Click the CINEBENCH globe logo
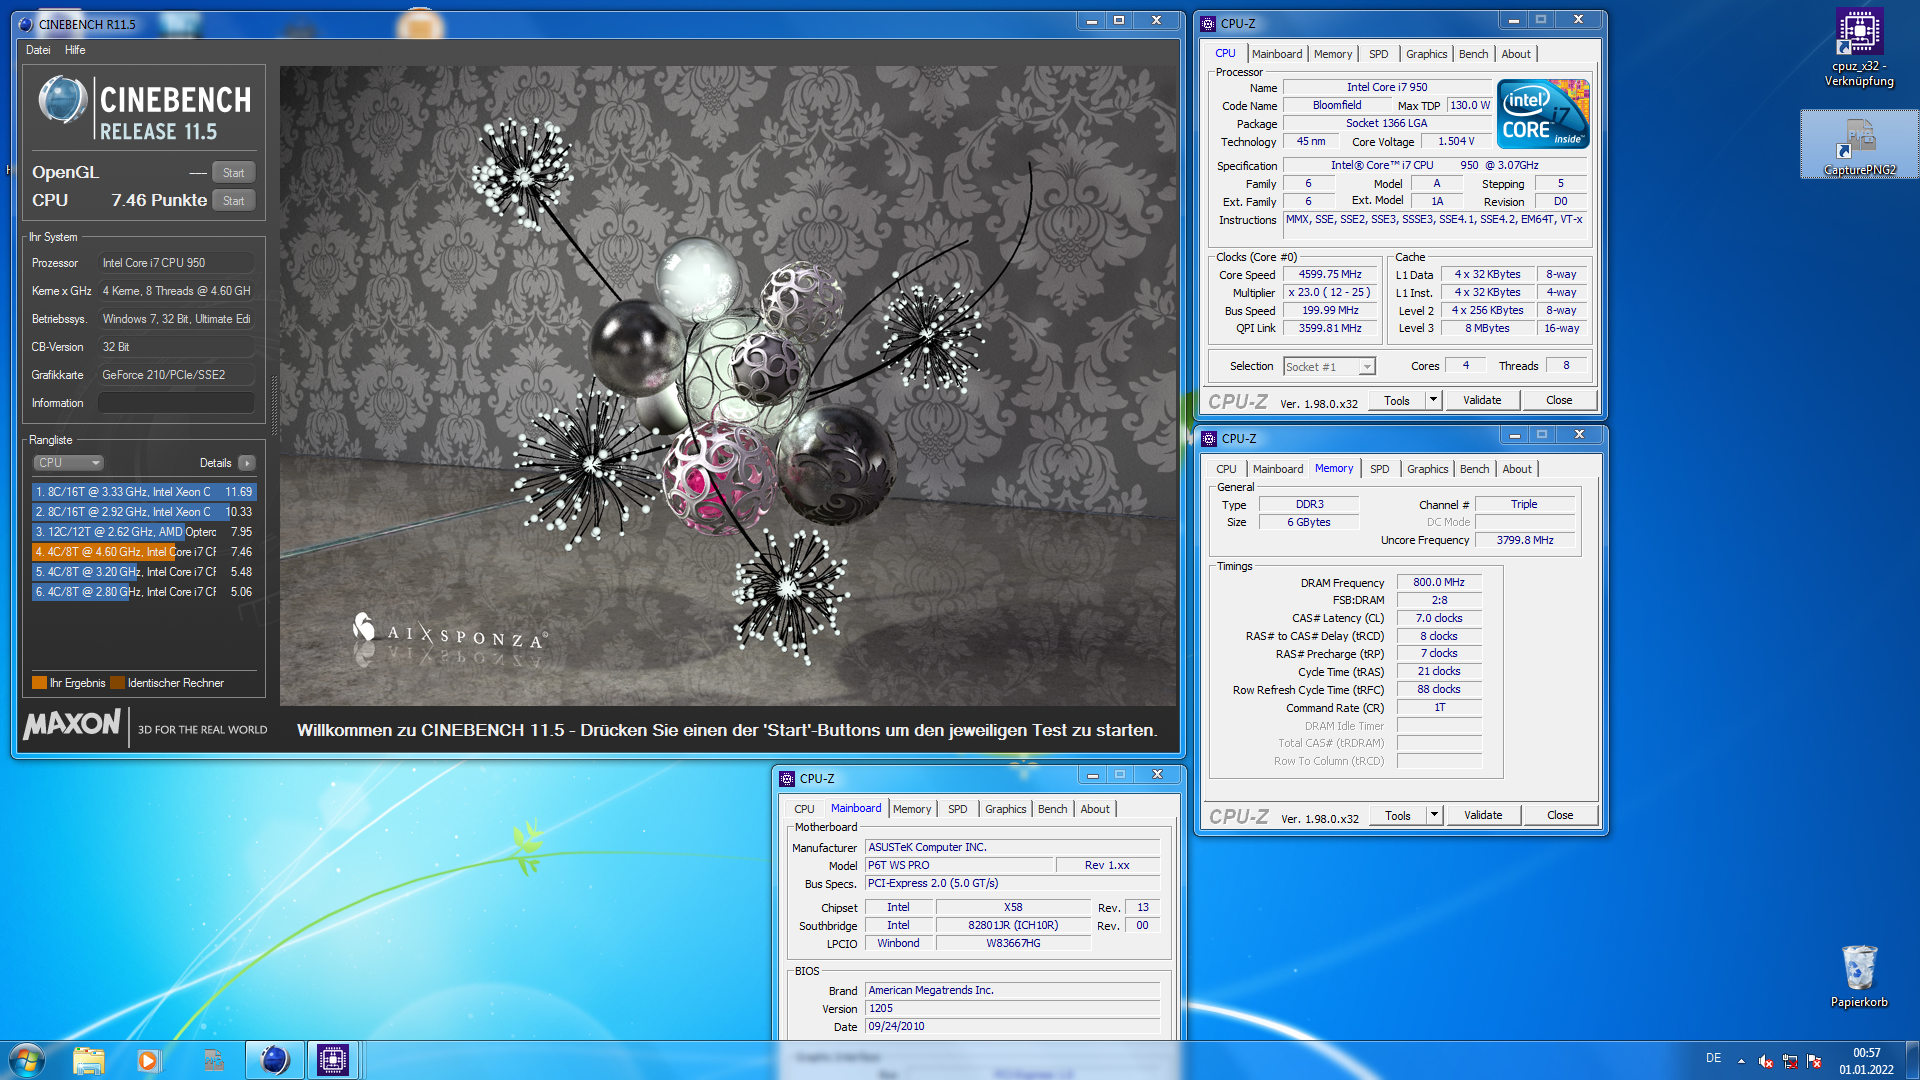This screenshot has width=1920, height=1080. [62, 100]
